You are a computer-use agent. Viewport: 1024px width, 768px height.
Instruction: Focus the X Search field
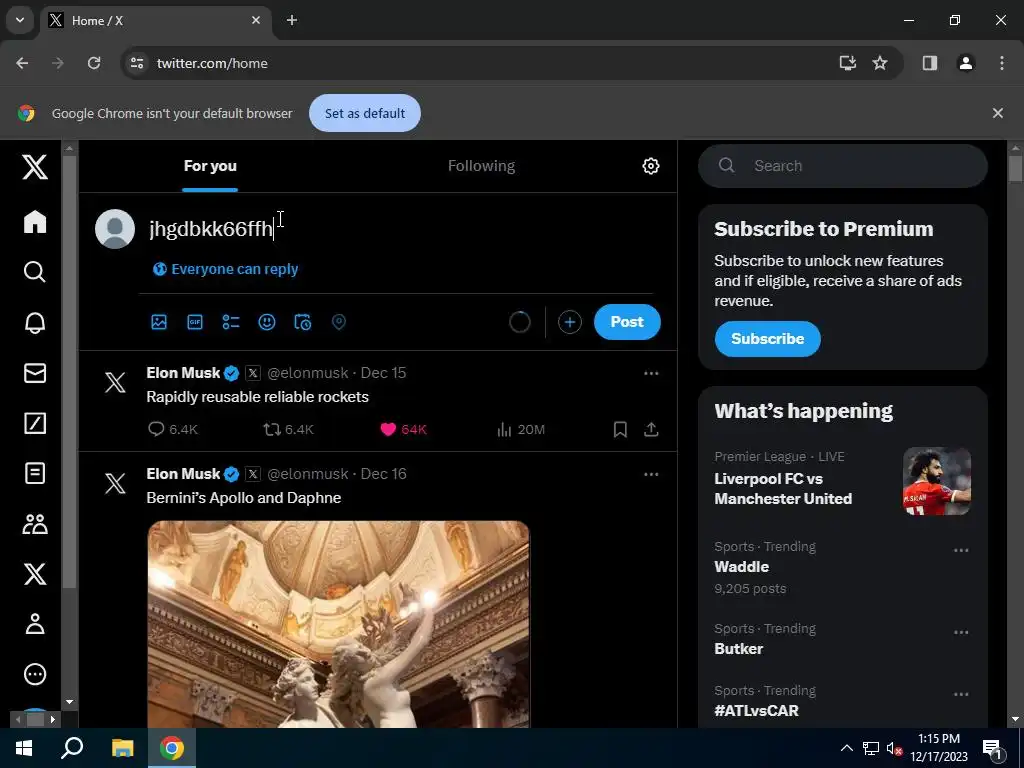[x=842, y=166]
